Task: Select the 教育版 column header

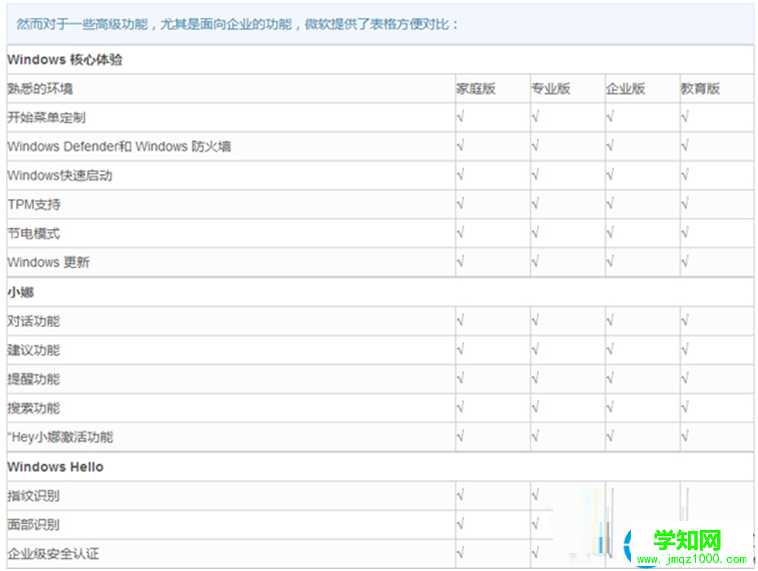Action: click(x=700, y=88)
